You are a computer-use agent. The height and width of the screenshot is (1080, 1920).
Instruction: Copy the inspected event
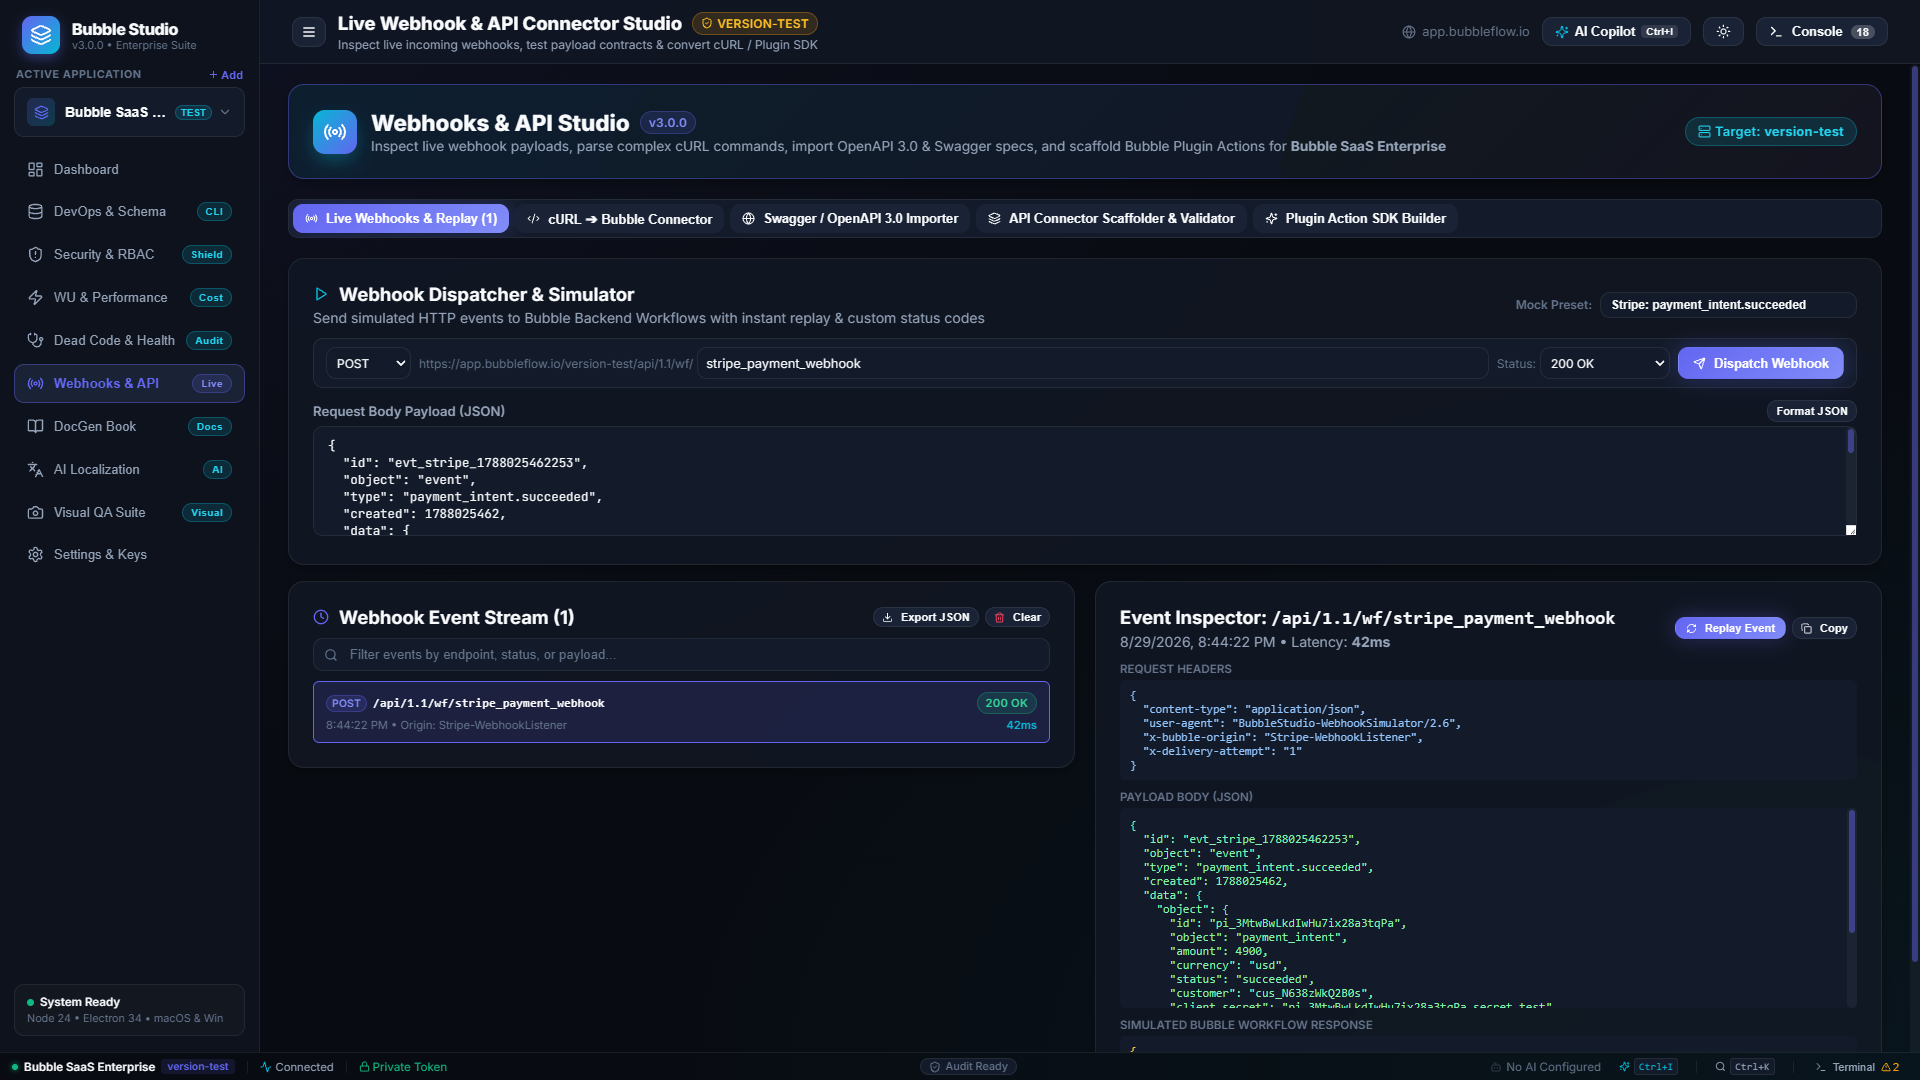tap(1824, 629)
